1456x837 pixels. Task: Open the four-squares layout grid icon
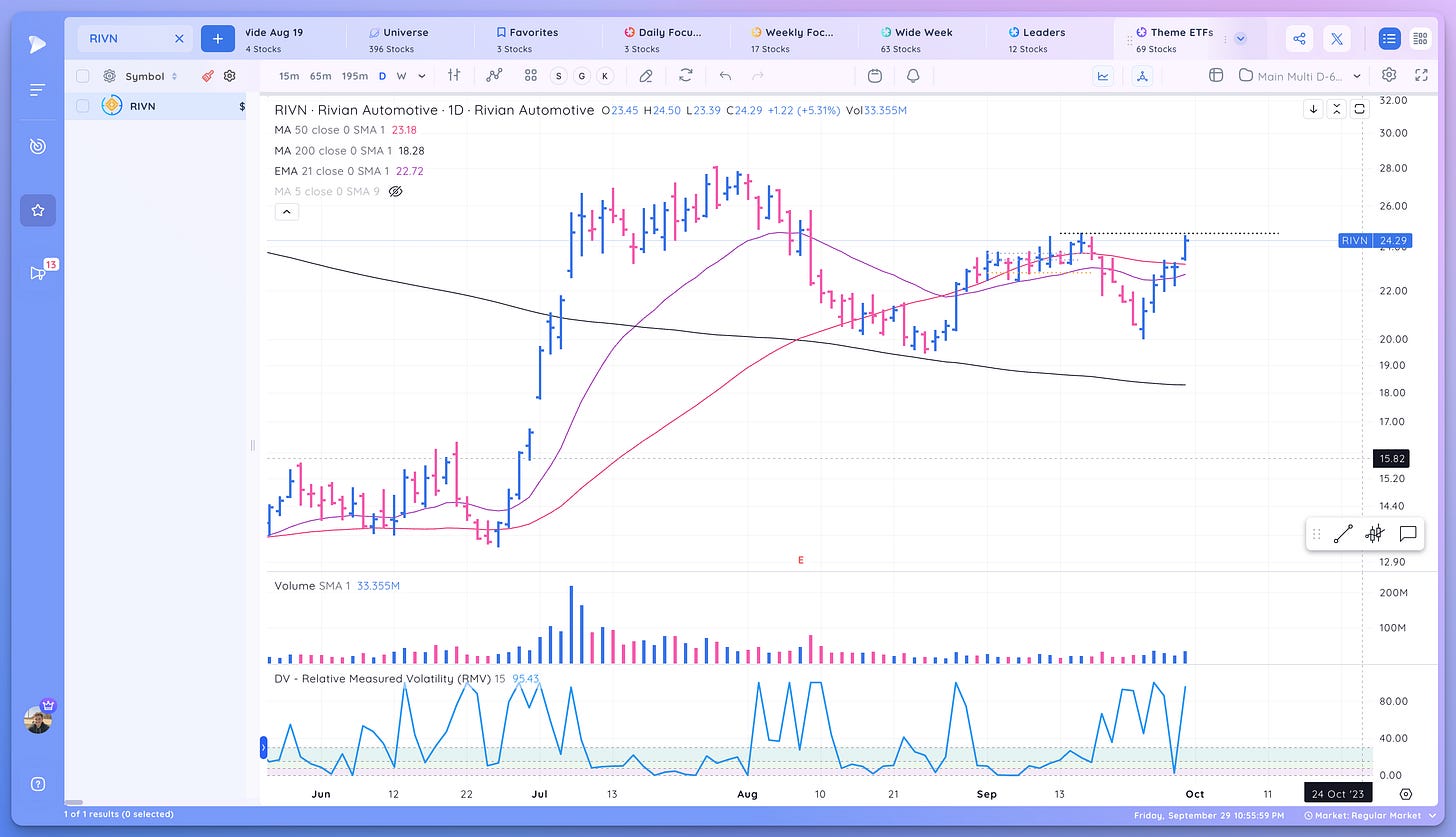tap(530, 75)
